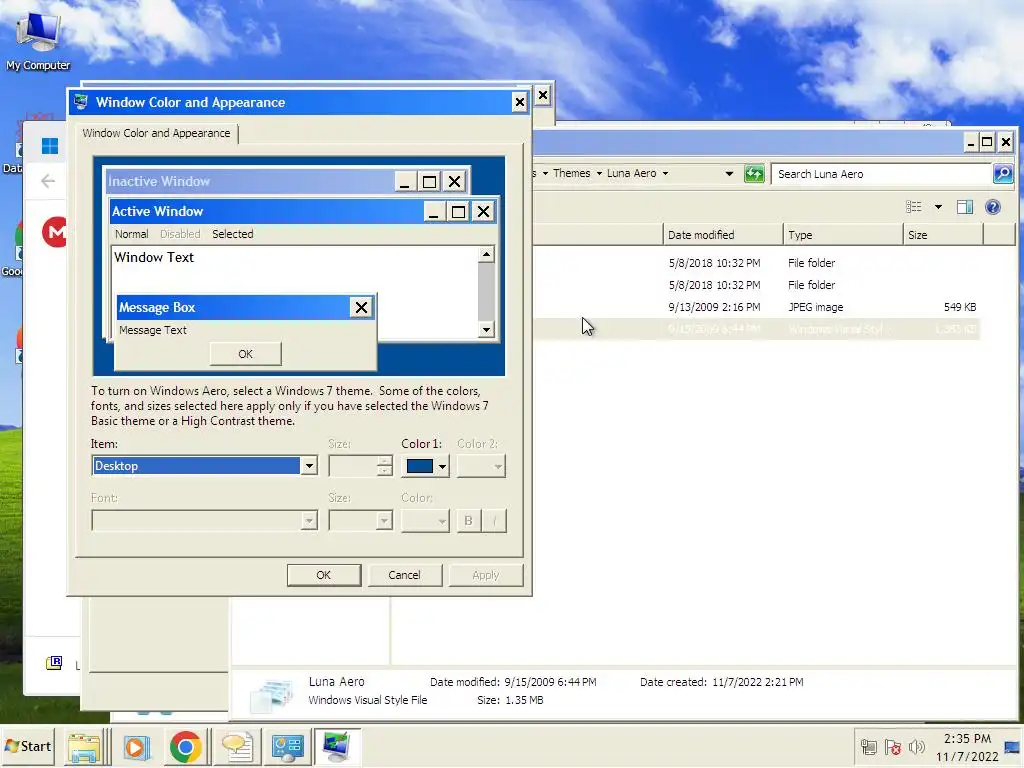Maximize the Luna Aero Explorer window
This screenshot has width=1024, height=768.
pos(987,142)
